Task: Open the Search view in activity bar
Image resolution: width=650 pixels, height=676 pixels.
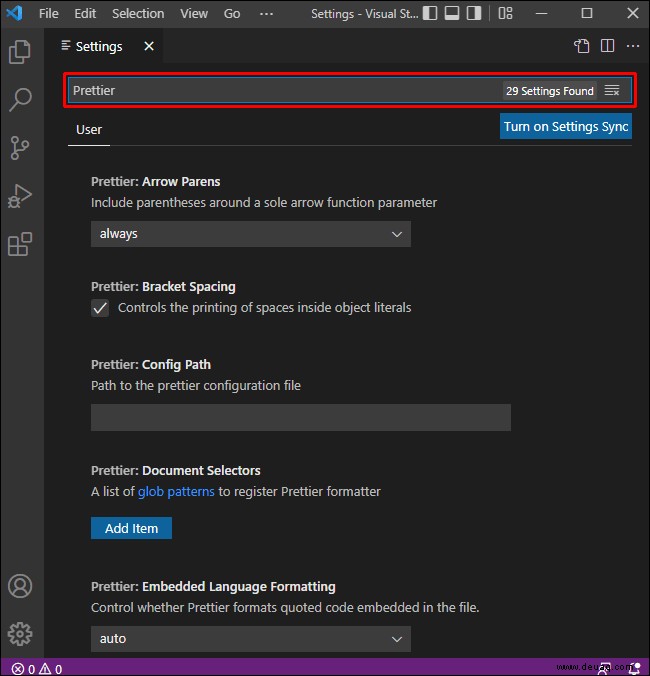Action: tap(20, 100)
